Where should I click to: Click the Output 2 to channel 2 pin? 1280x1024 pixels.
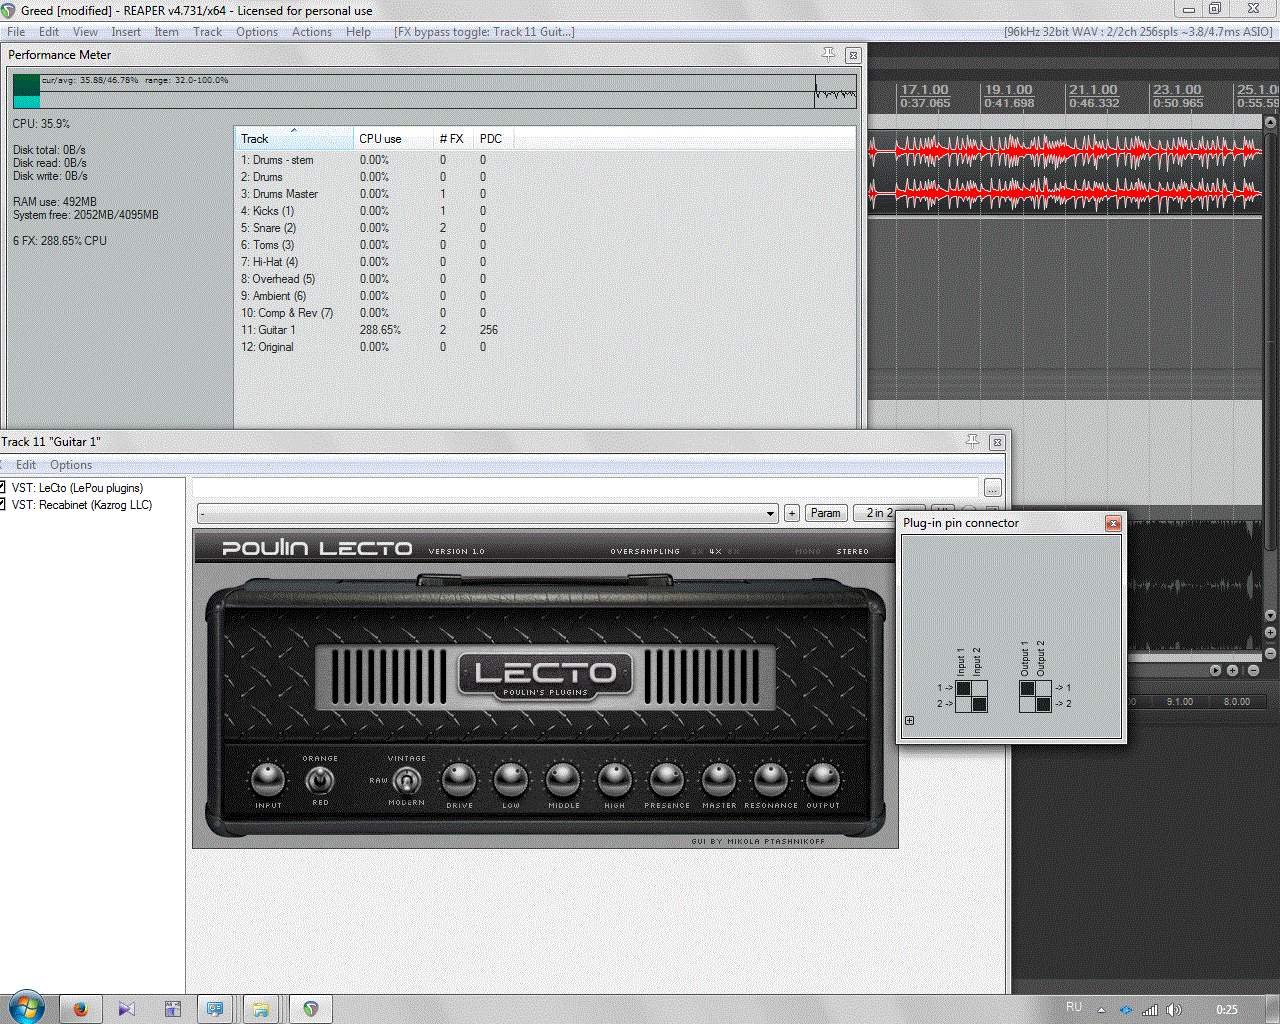(x=1043, y=704)
